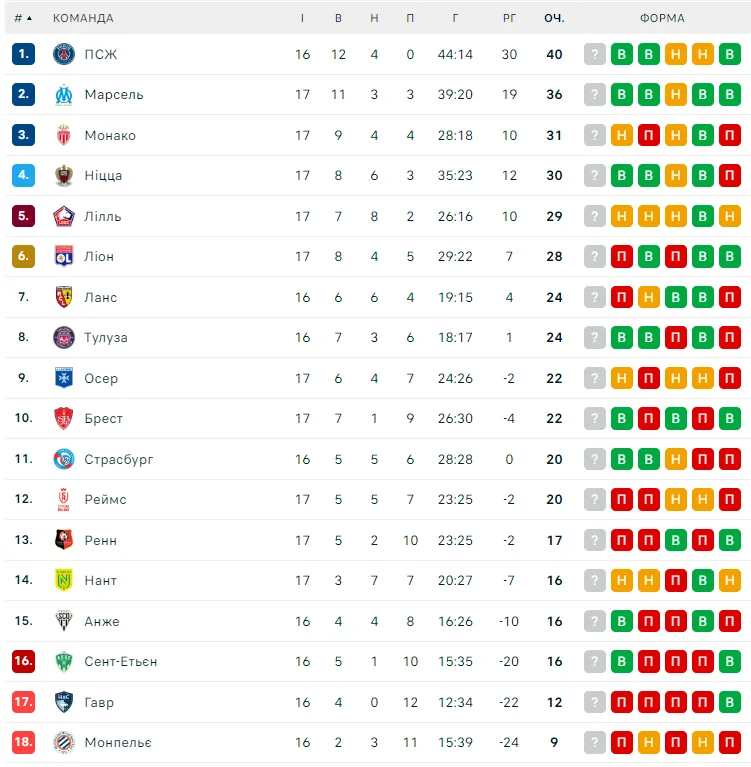Click the Monaco club crest
Viewport: 751px width, 767px height.
point(64,135)
